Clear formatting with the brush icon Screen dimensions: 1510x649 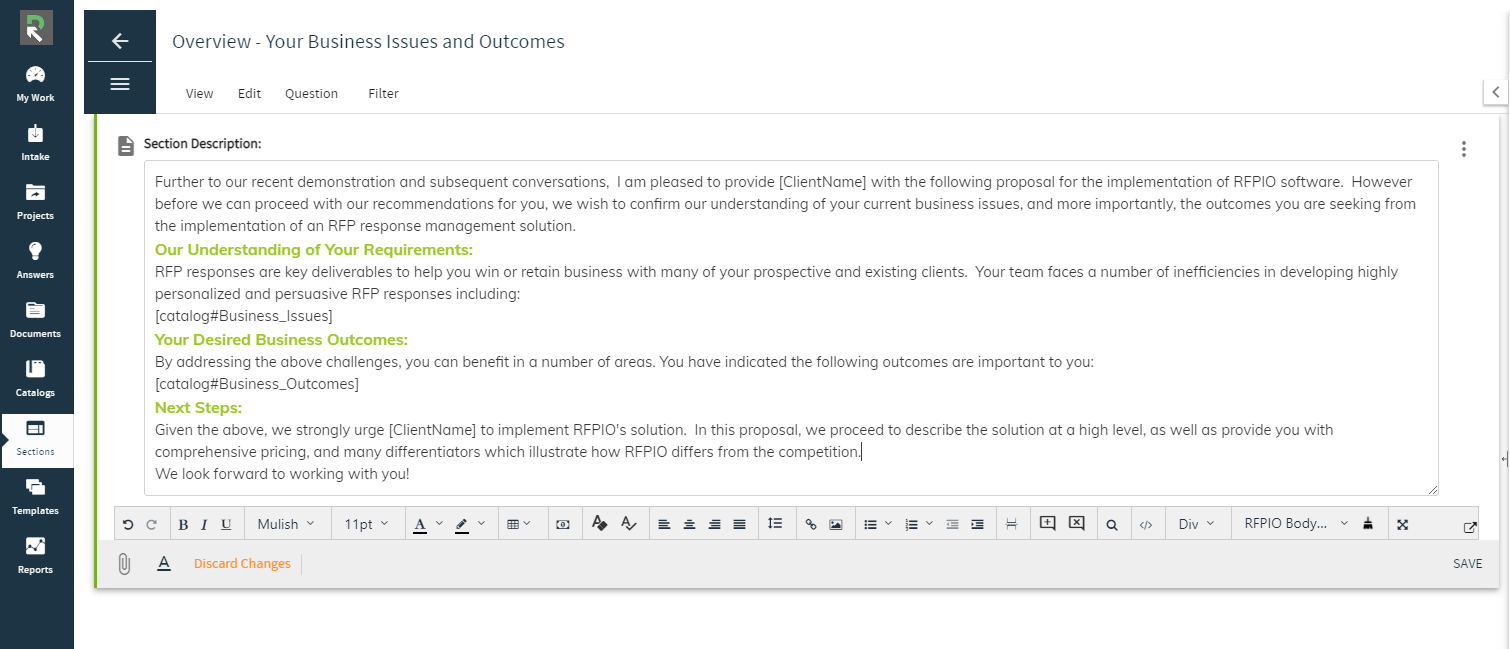[1368, 523]
